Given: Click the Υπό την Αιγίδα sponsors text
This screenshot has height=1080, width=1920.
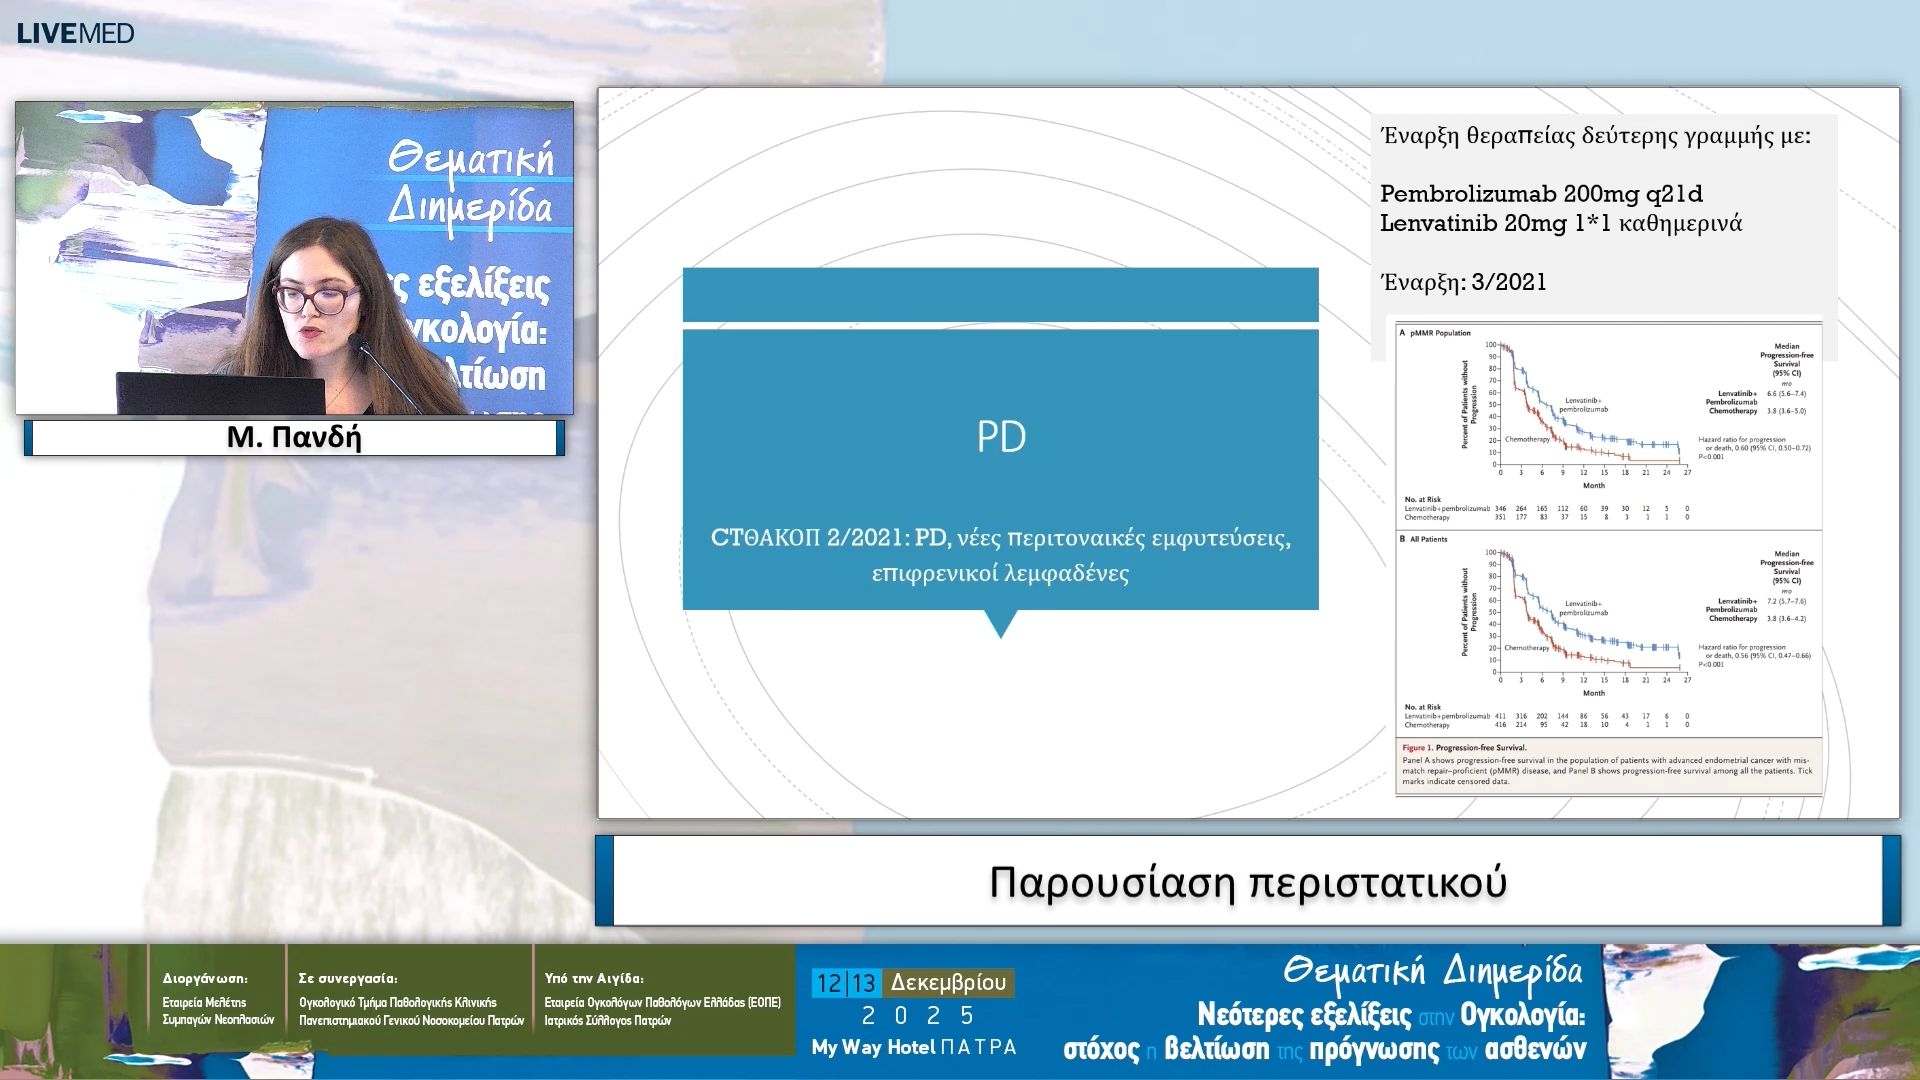Looking at the screenshot, I should [661, 1000].
